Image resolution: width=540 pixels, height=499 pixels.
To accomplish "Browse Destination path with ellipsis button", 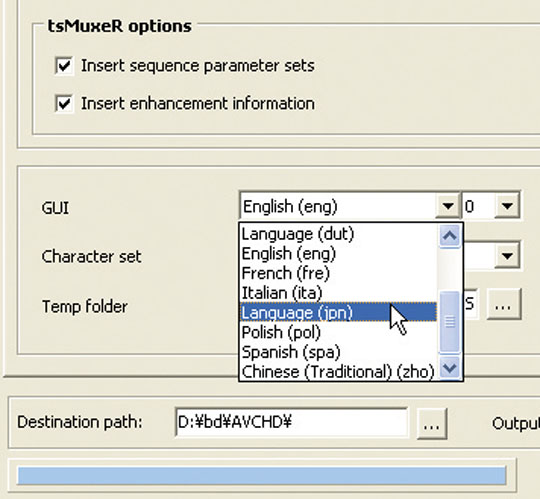I will tap(432, 424).
